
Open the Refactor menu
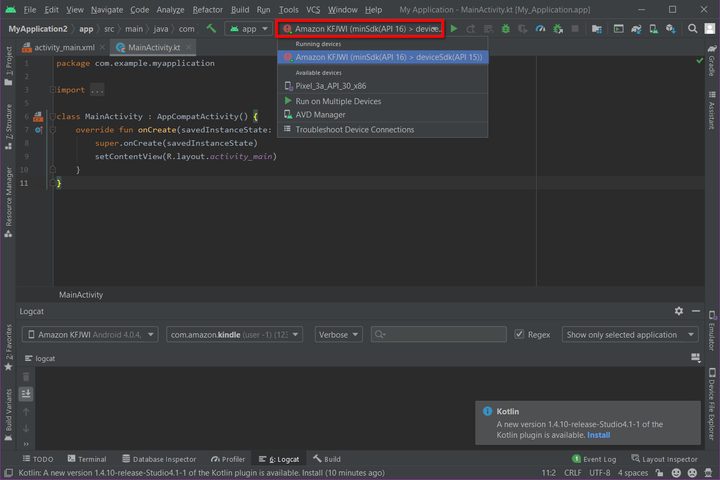pos(208,9)
